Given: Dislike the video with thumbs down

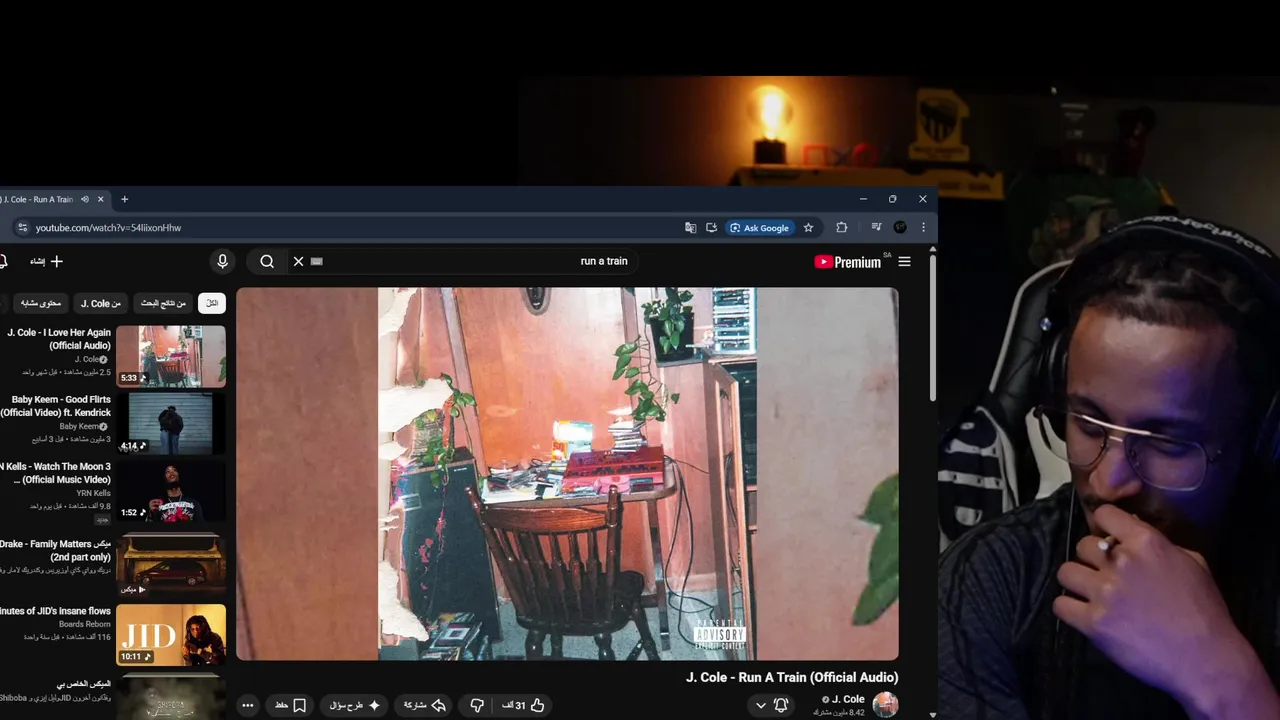Looking at the screenshot, I should pyautogui.click(x=477, y=705).
